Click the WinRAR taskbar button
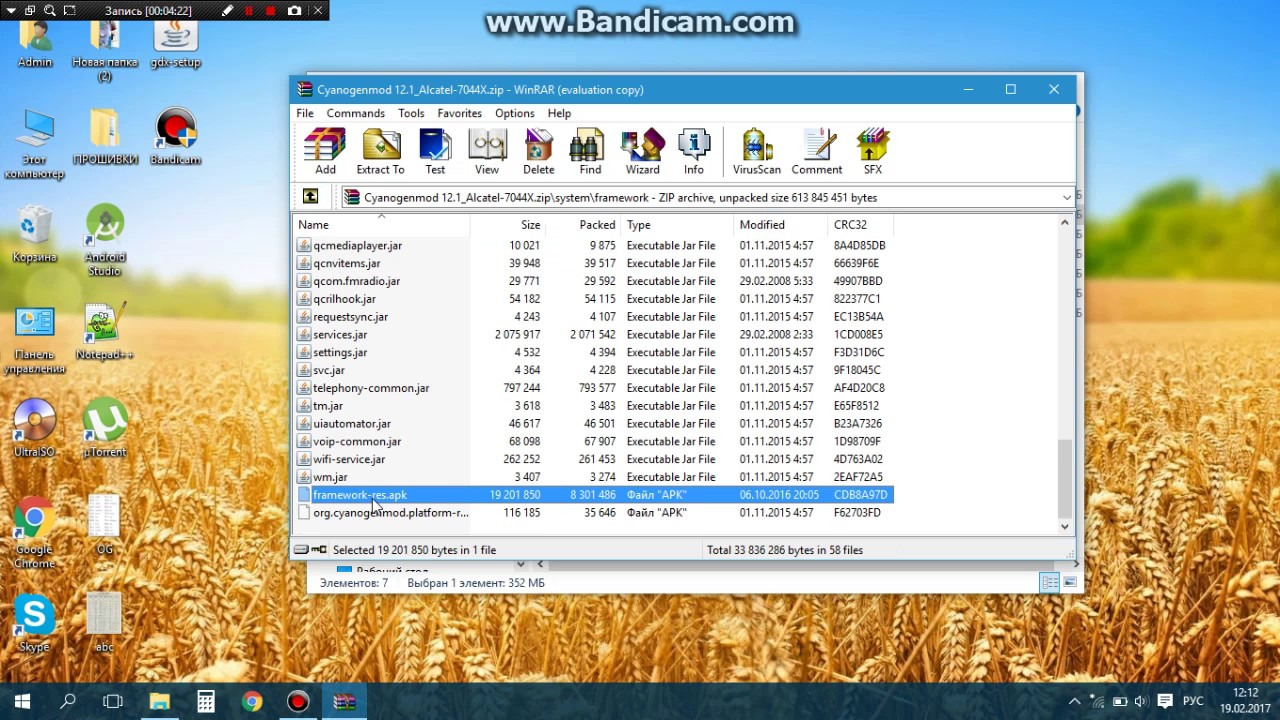This screenshot has width=1280, height=720. tap(344, 701)
